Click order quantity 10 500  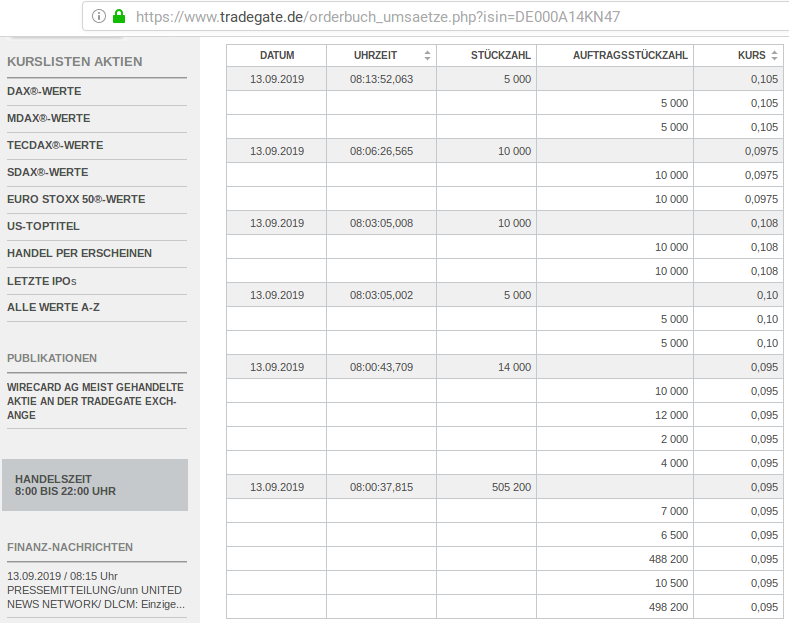tap(671, 583)
